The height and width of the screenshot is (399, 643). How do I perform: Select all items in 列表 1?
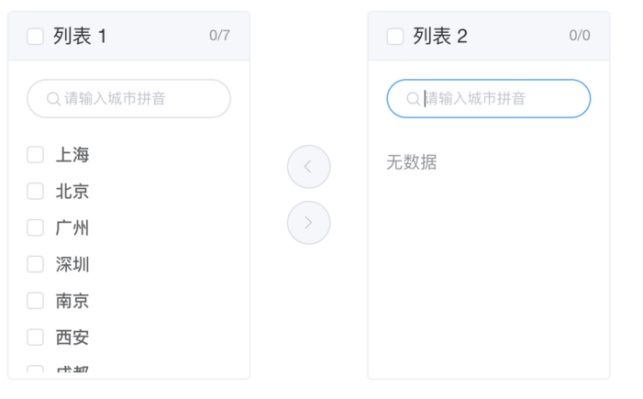(35, 36)
